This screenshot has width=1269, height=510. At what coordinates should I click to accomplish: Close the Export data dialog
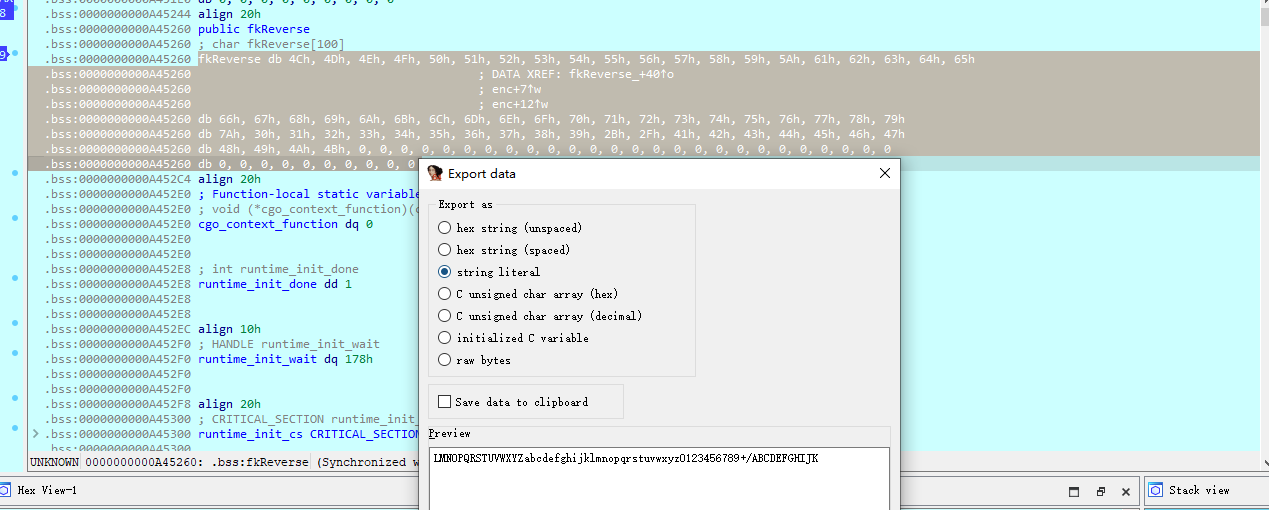(884, 173)
